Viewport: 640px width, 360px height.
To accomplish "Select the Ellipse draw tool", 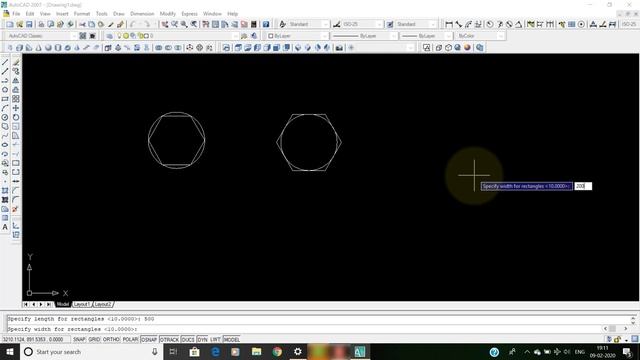I will coord(5,145).
